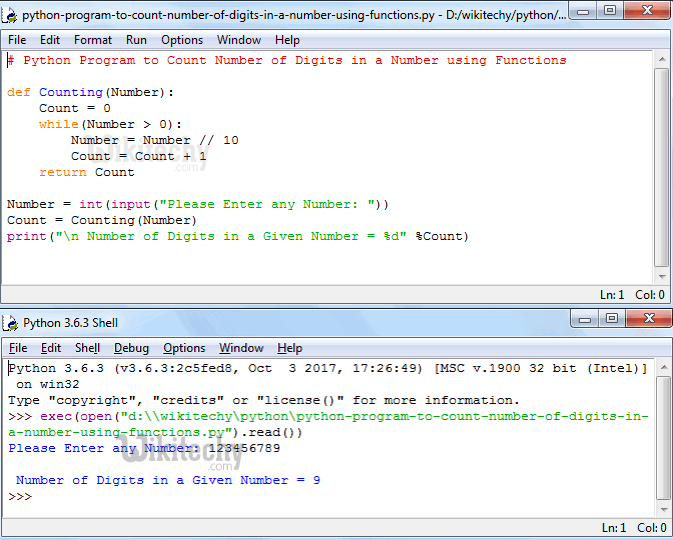Open the Window menu in Python Shell
Image resolution: width=673 pixels, height=540 pixels.
pos(241,348)
